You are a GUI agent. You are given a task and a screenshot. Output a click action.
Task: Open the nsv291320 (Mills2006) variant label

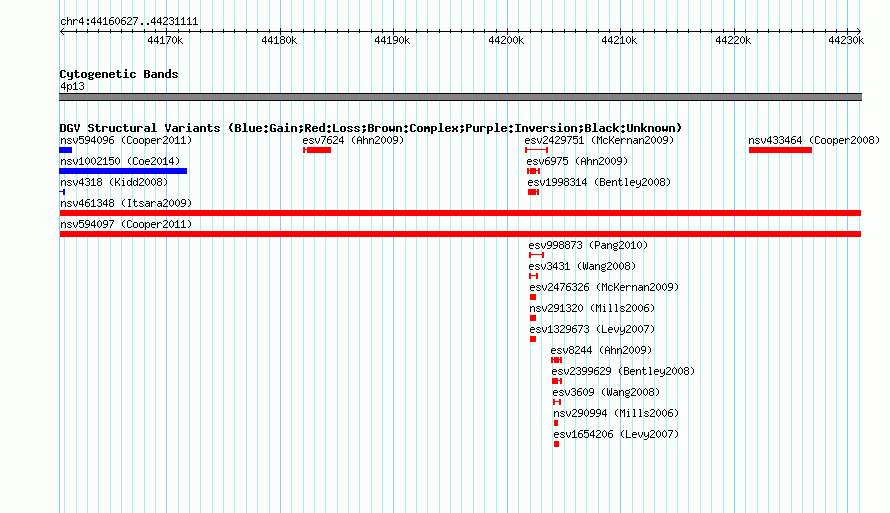[x=592, y=308]
